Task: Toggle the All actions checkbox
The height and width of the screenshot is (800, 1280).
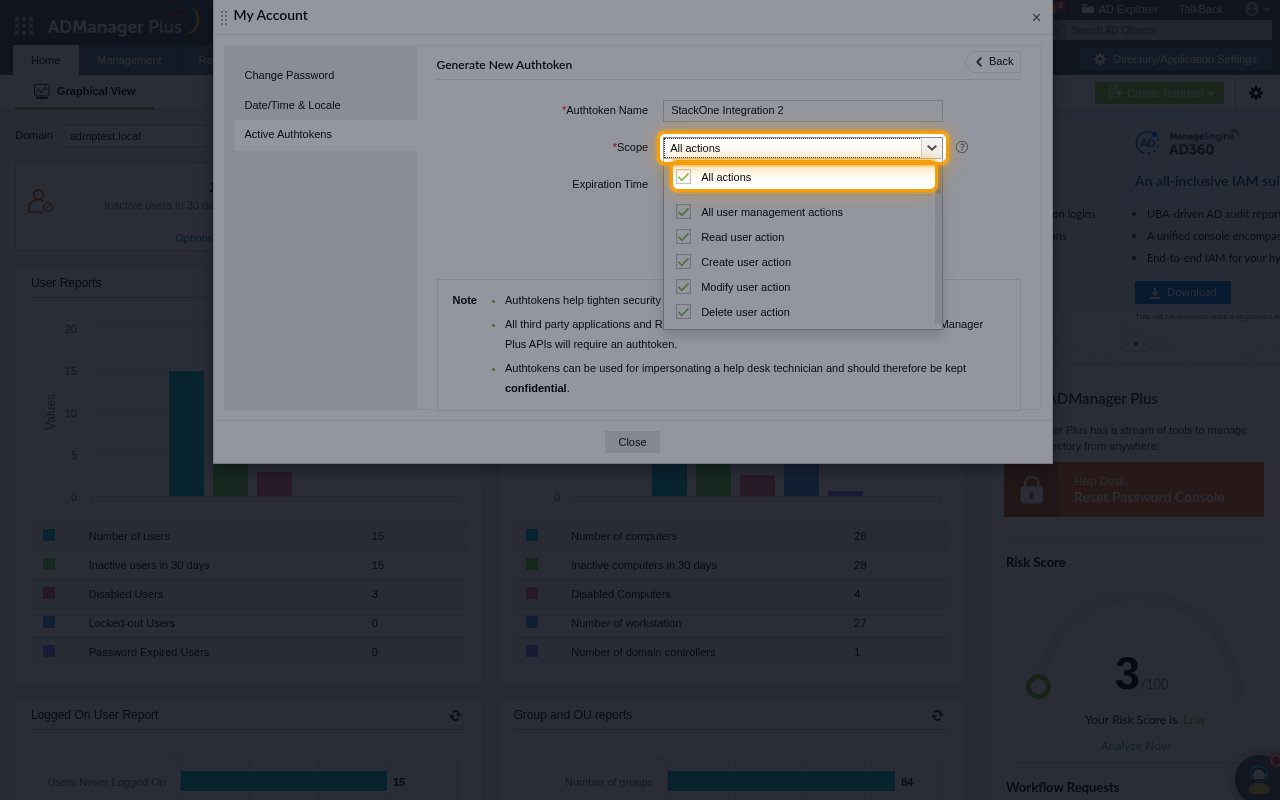Action: [x=684, y=177]
